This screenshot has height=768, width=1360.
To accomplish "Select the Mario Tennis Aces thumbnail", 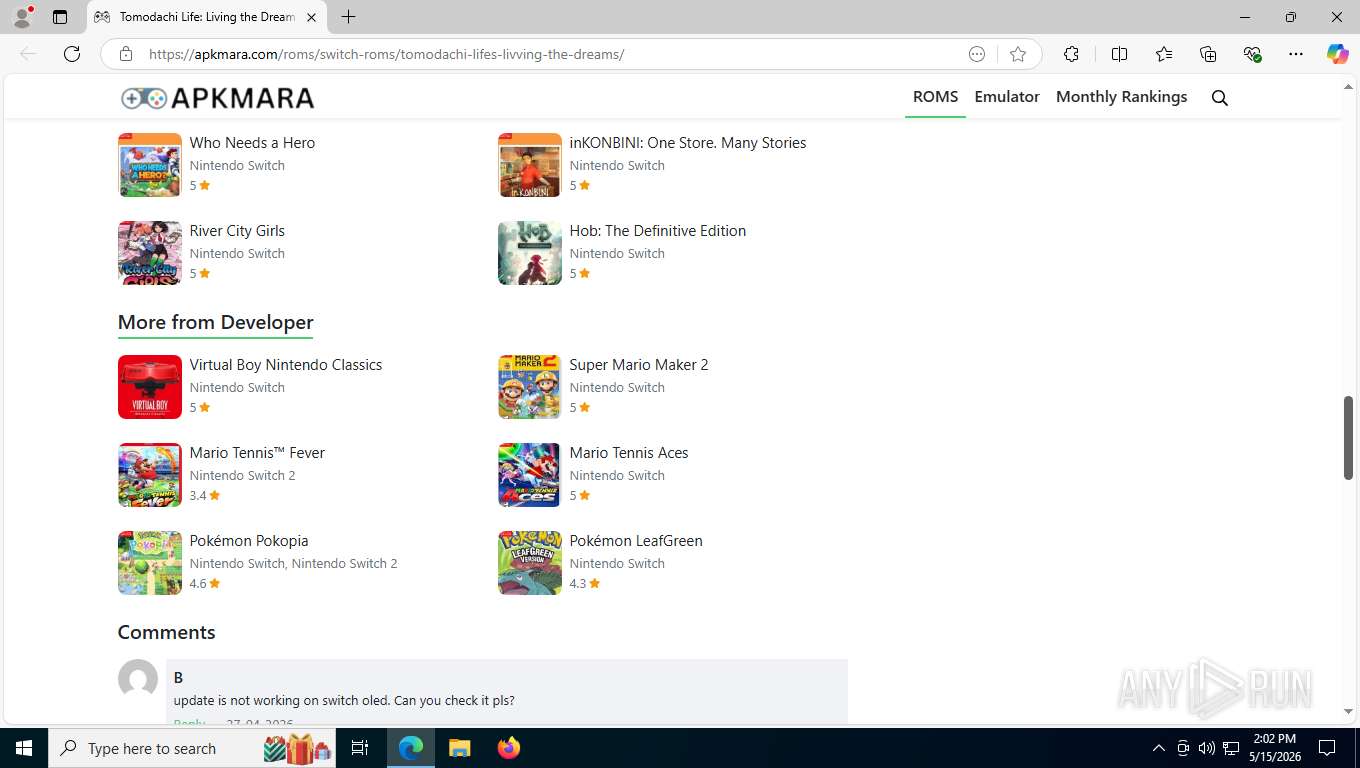I will pyautogui.click(x=530, y=475).
